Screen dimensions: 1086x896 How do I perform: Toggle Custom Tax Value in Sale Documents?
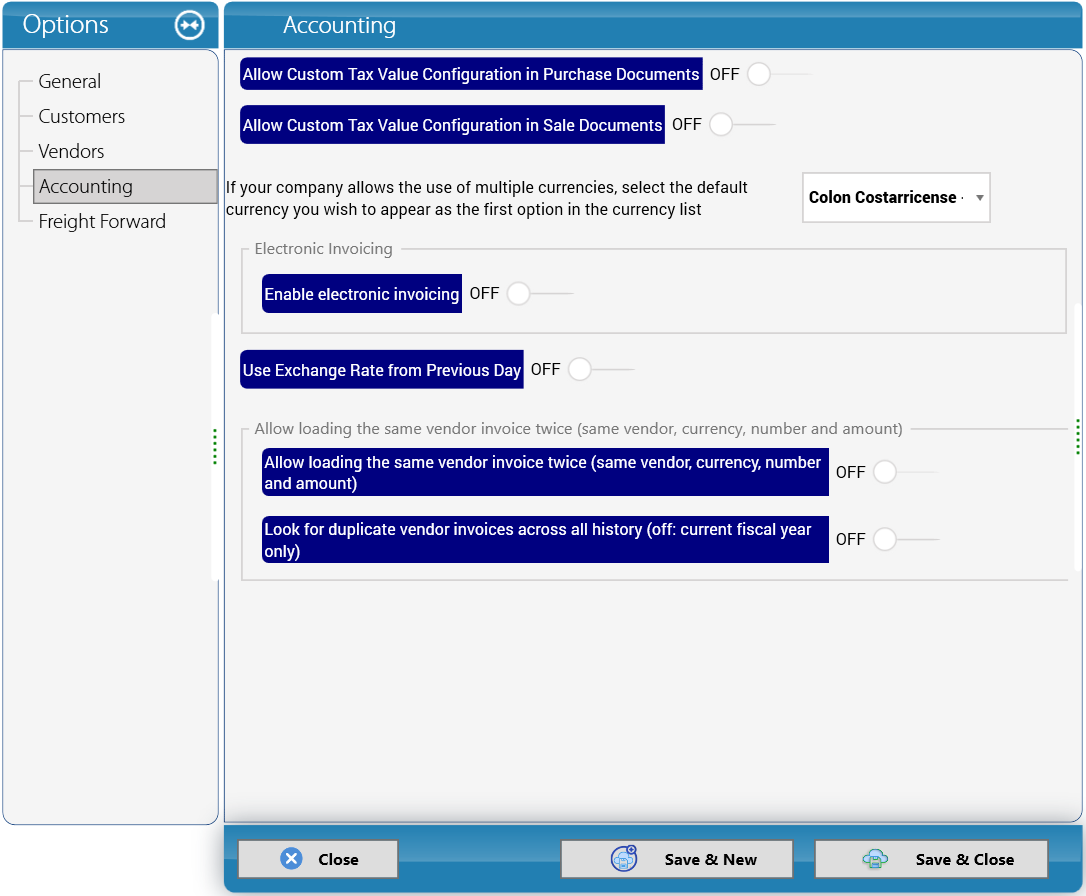742,125
